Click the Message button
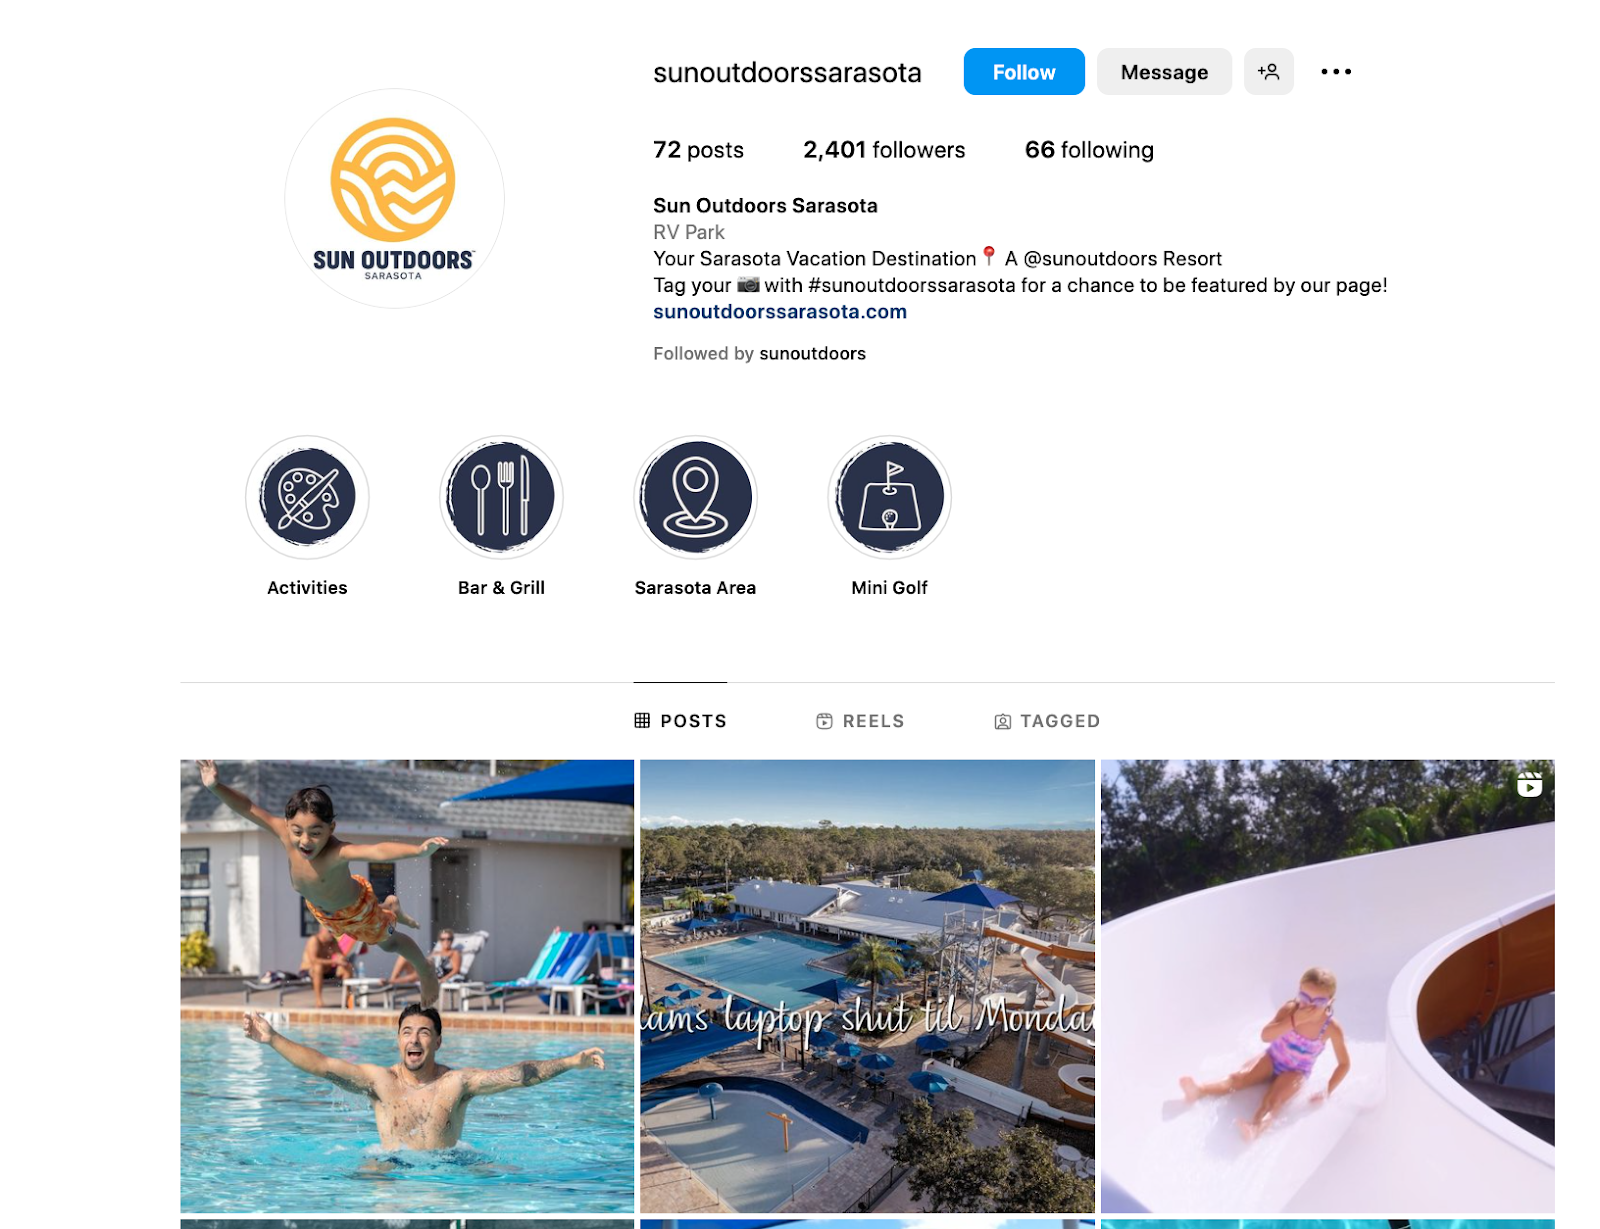The image size is (1600, 1229). pyautogui.click(x=1164, y=72)
